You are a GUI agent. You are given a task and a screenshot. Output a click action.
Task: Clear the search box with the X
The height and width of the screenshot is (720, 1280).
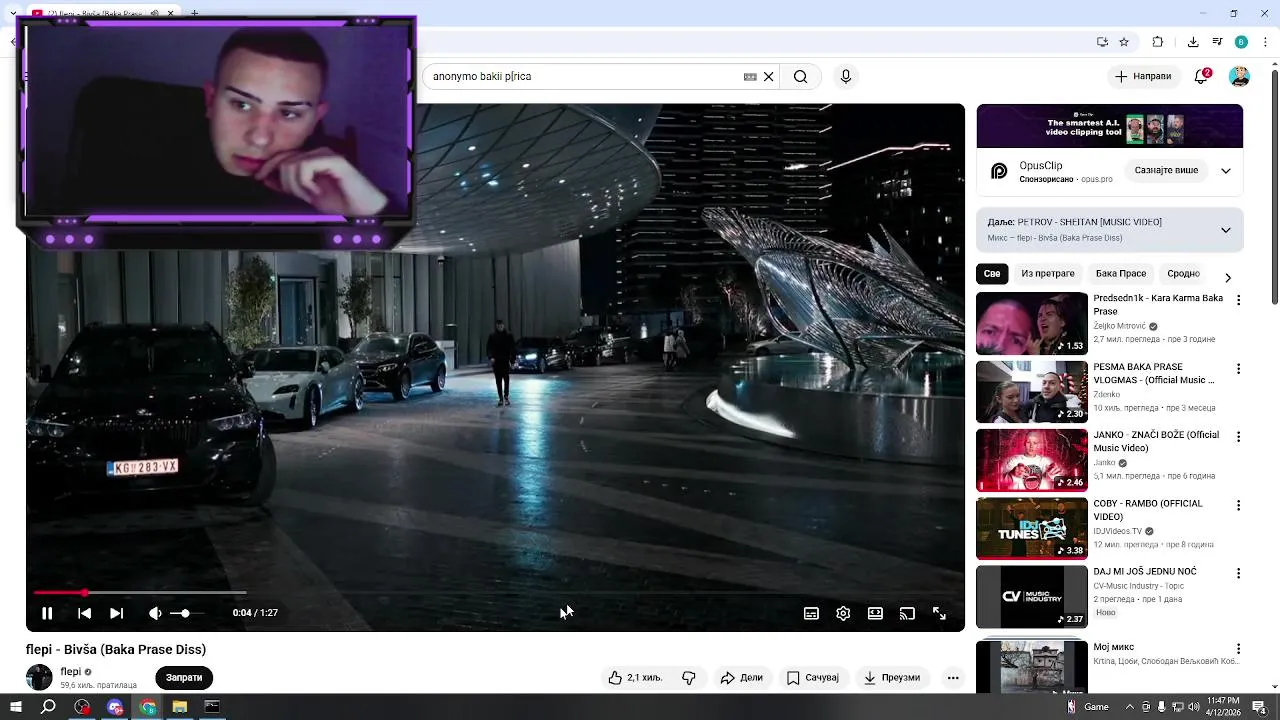click(x=768, y=76)
